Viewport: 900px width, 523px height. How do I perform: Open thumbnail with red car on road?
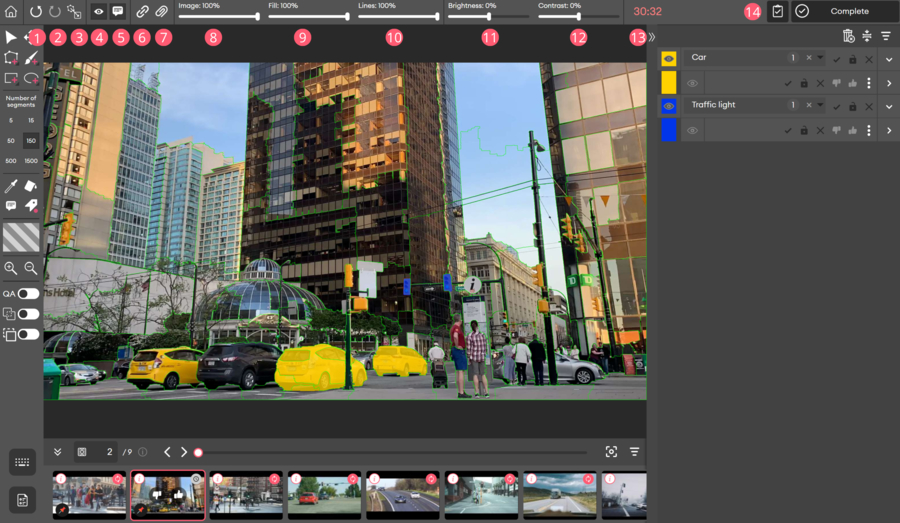(324, 495)
